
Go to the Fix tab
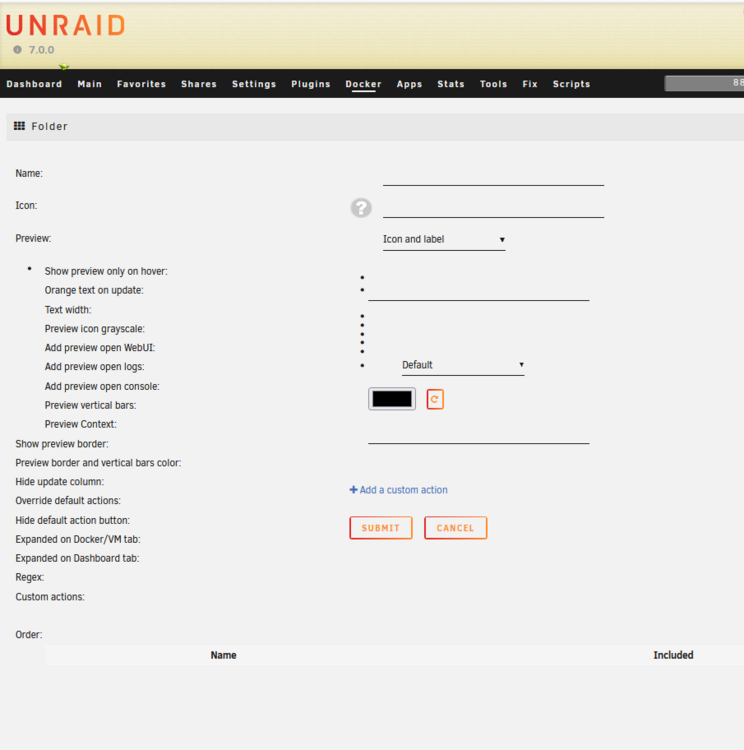530,84
